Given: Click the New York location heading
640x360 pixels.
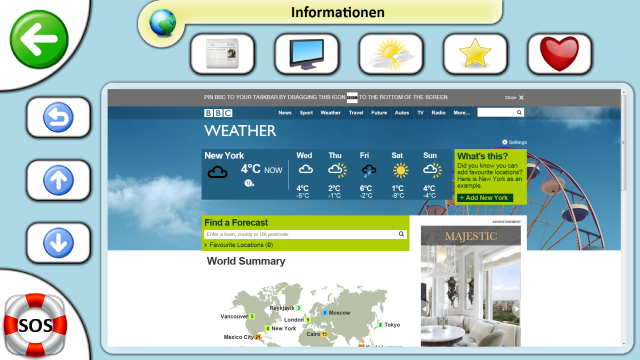Looking at the screenshot, I should (x=224, y=156).
